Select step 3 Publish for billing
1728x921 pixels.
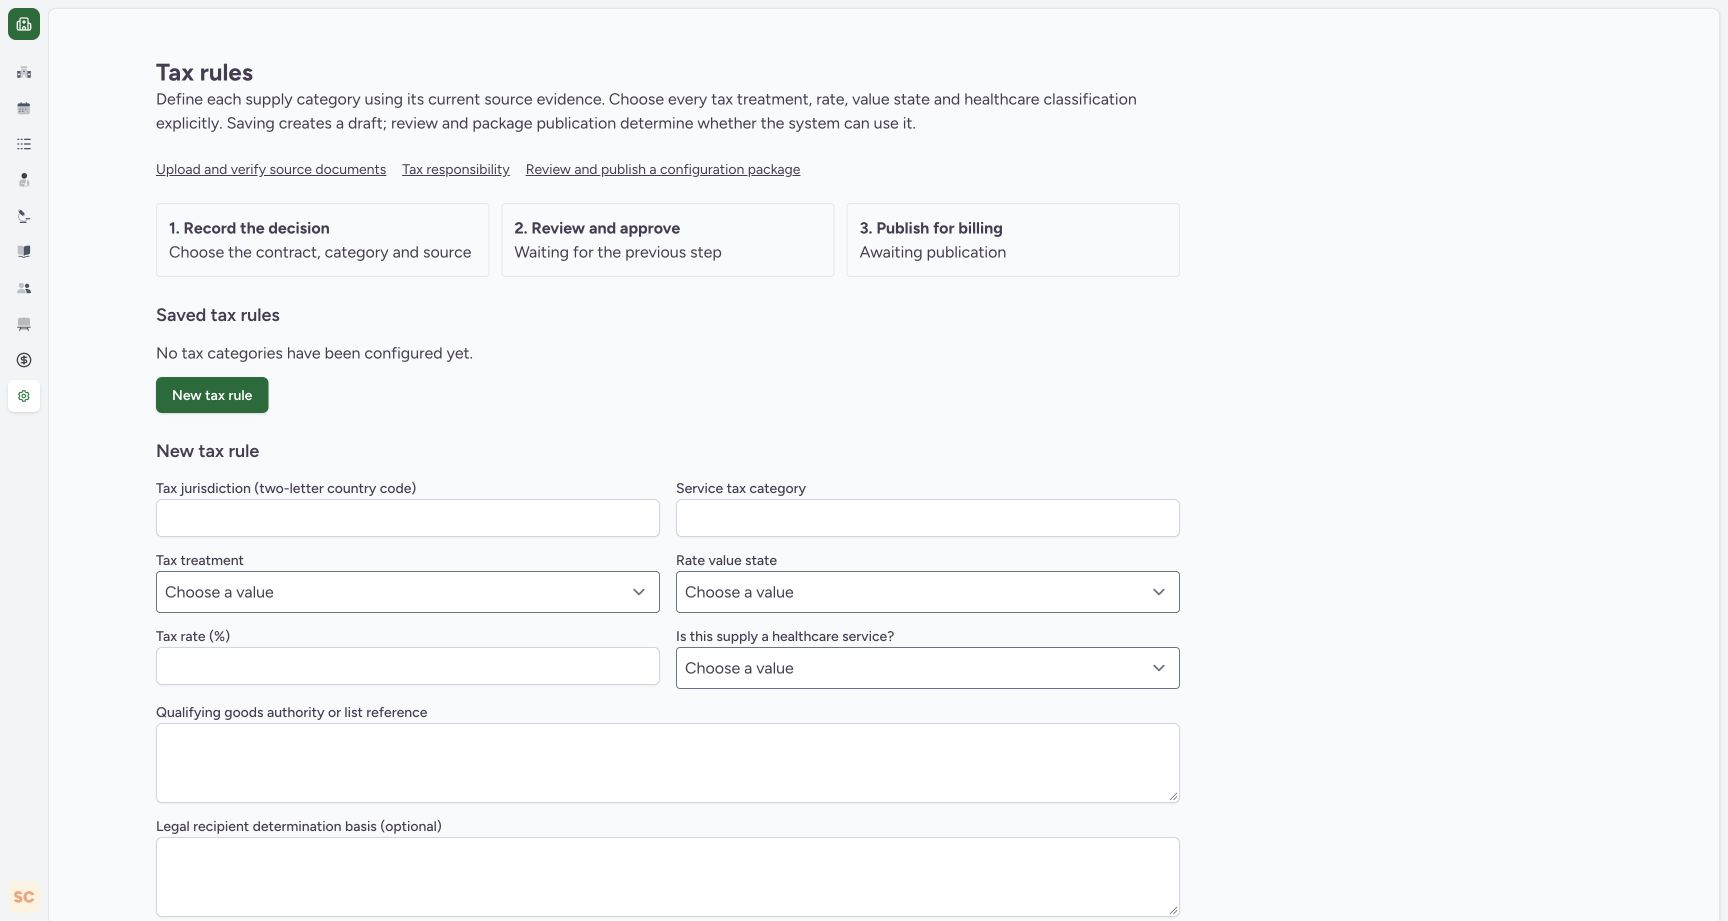pos(1013,240)
